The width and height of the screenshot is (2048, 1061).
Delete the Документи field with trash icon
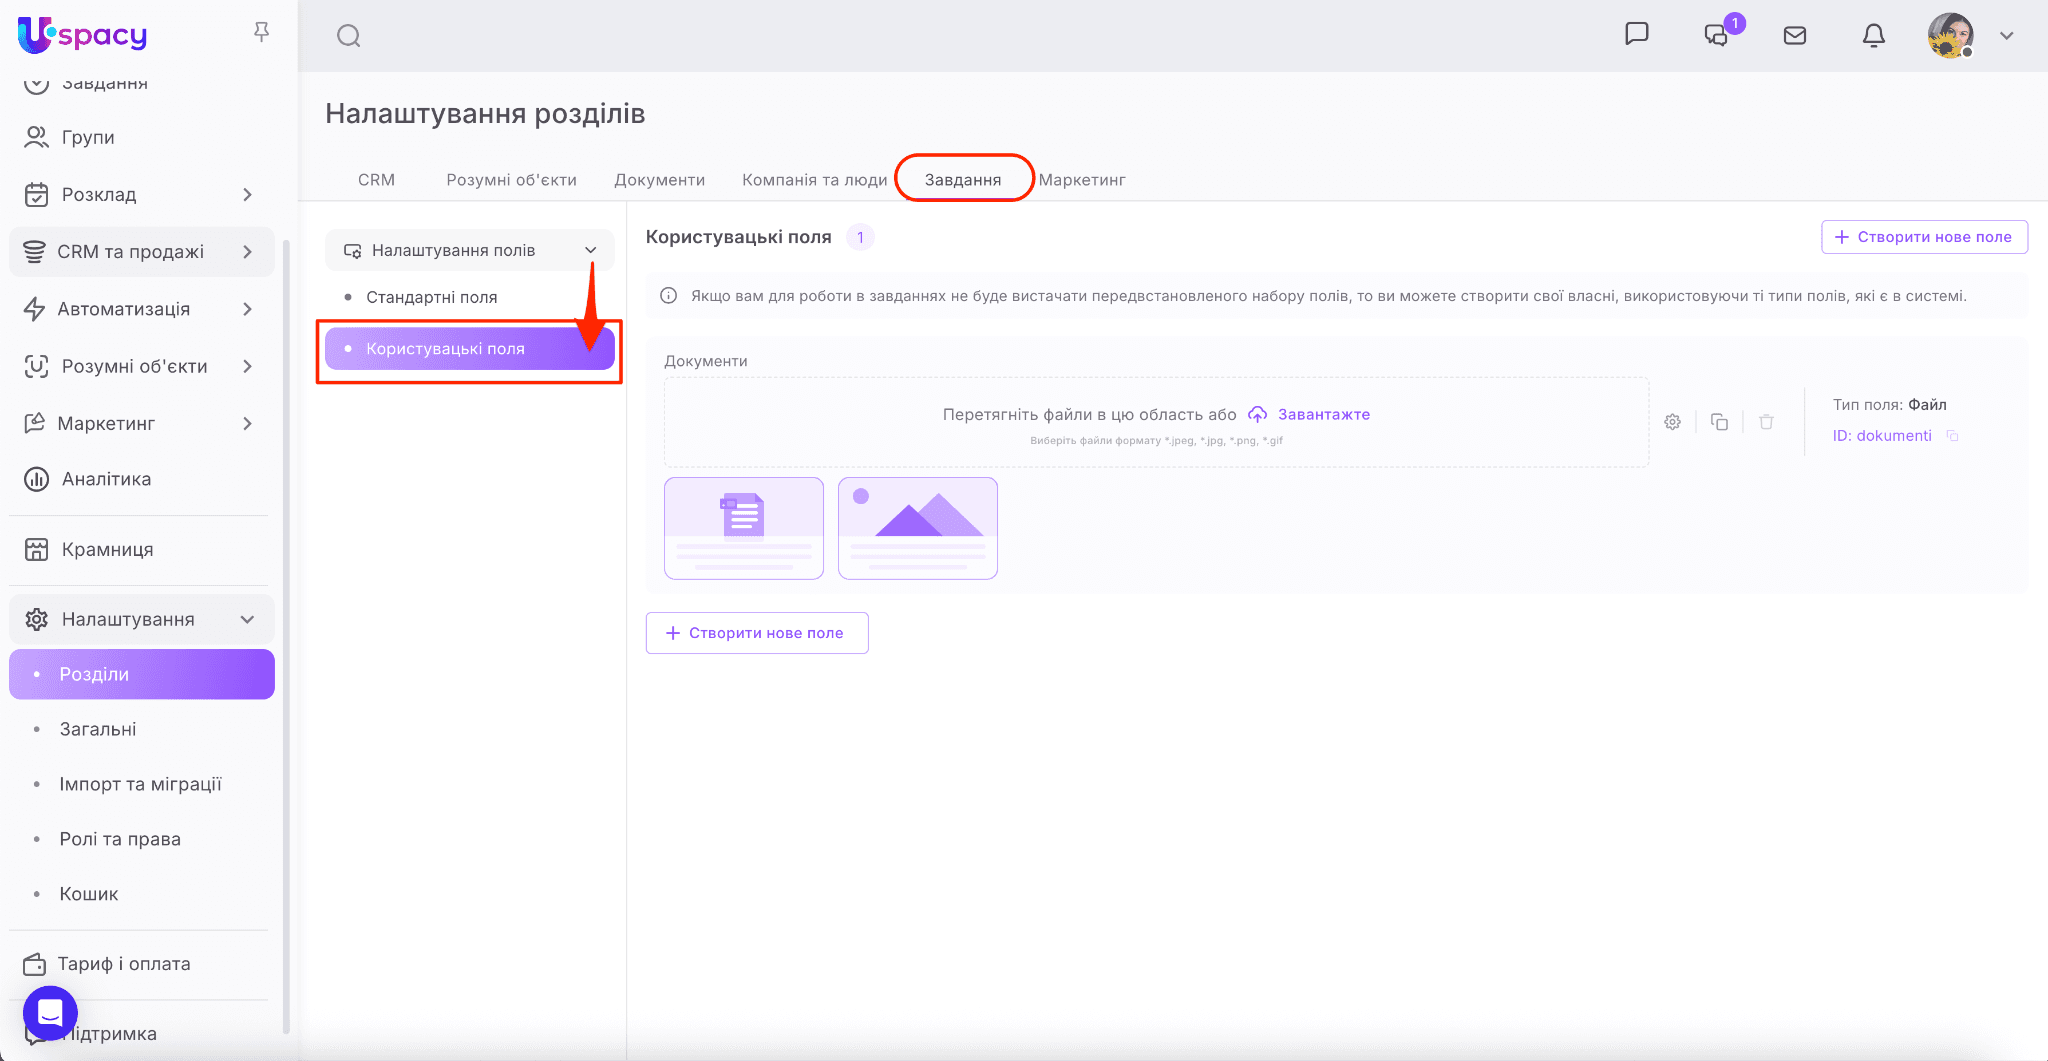[1766, 422]
